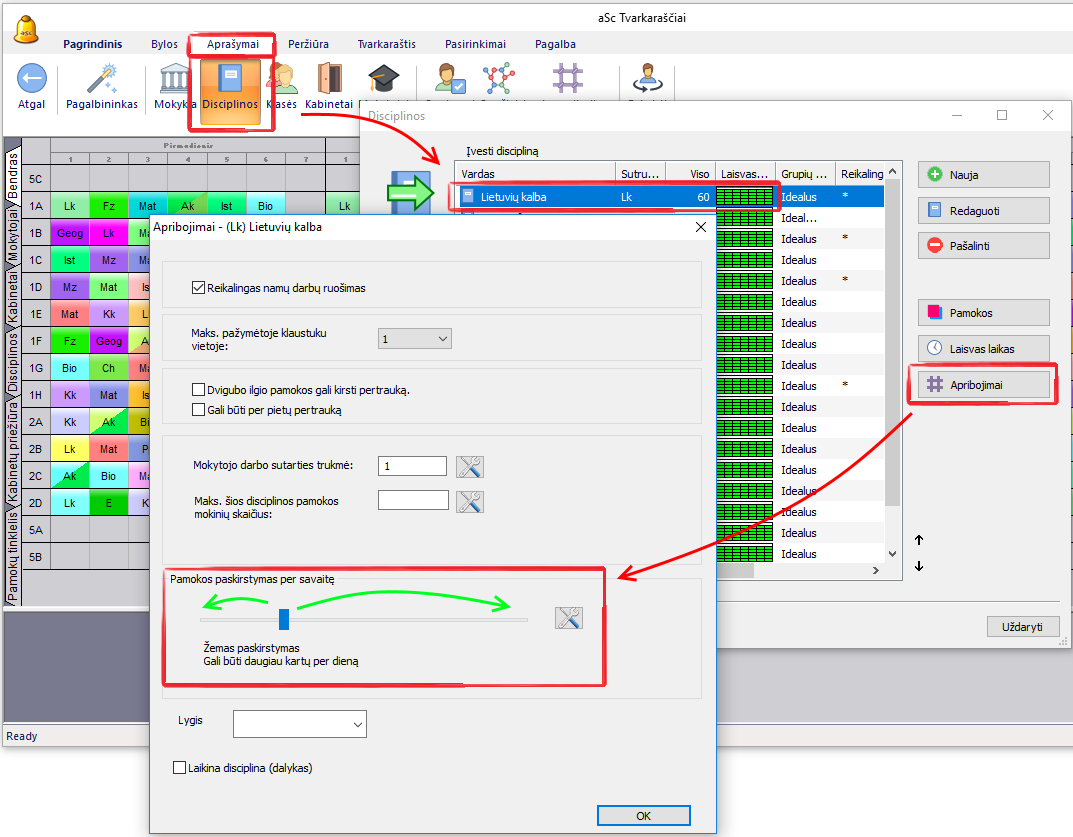Click the Maks. mokinių skaičius input field

[413, 500]
